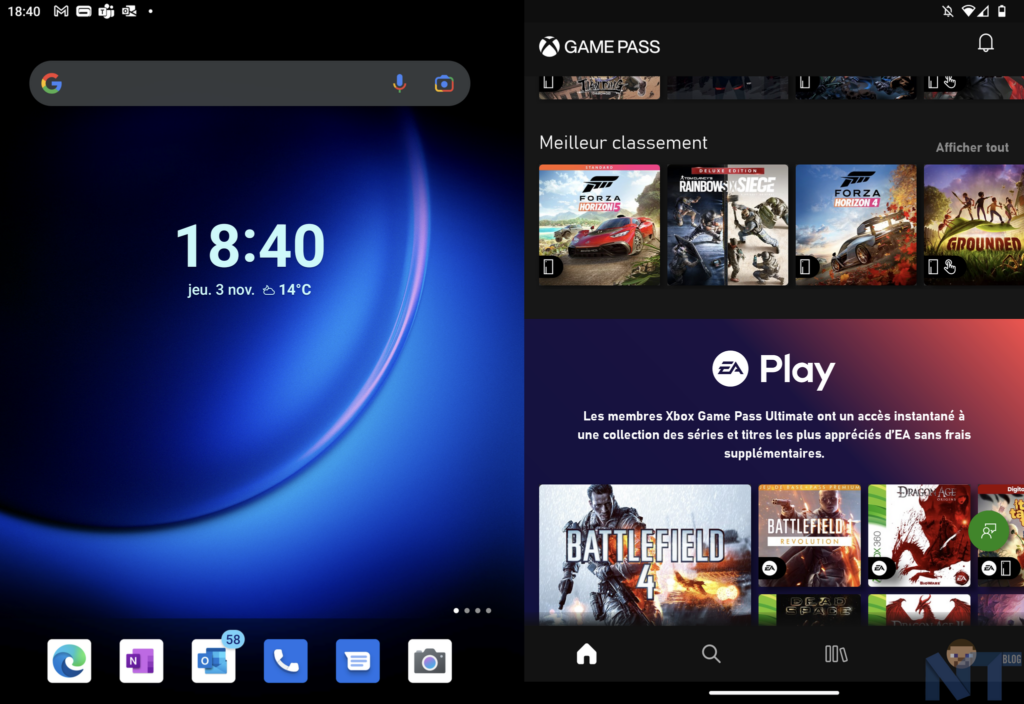Open the Phone dialer app
This screenshot has width=1024, height=704.
click(285, 661)
